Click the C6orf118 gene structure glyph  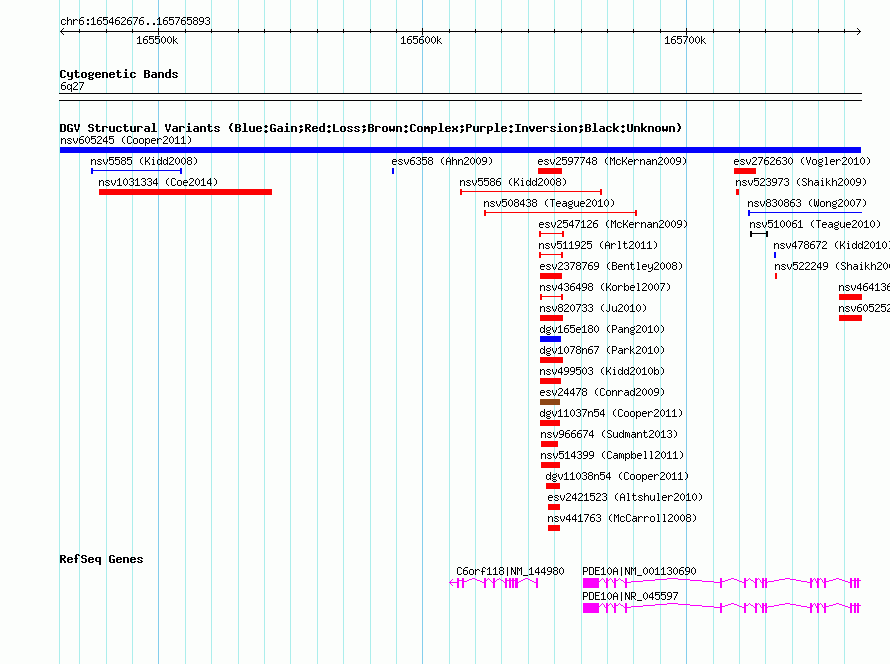coord(493,583)
